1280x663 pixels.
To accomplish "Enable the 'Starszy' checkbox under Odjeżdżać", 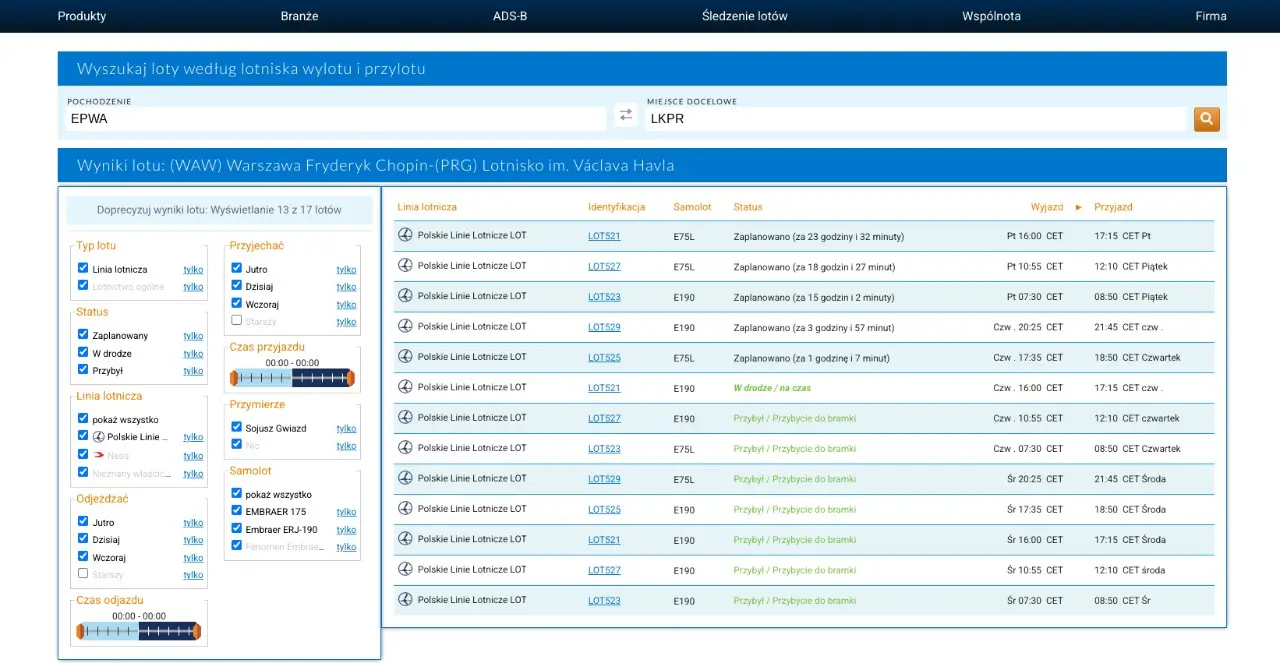I will click(x=83, y=574).
